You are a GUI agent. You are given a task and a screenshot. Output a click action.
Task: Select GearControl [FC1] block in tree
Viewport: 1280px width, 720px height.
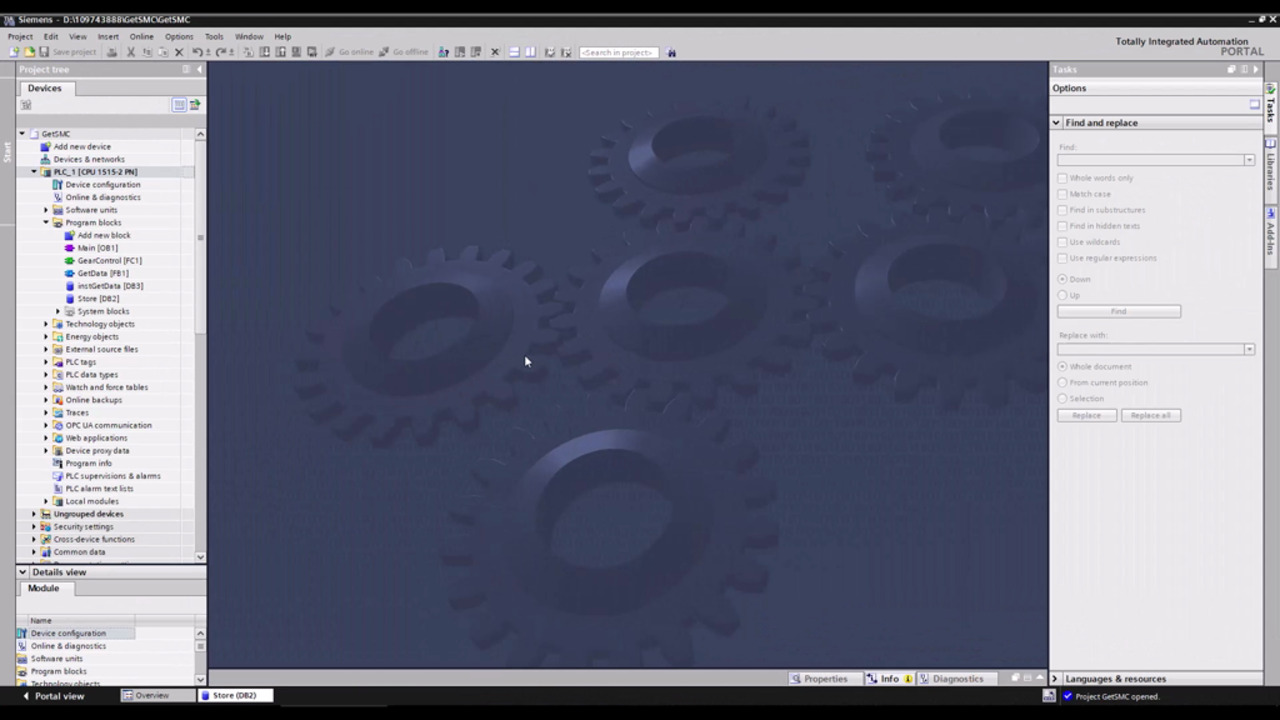[109, 260]
